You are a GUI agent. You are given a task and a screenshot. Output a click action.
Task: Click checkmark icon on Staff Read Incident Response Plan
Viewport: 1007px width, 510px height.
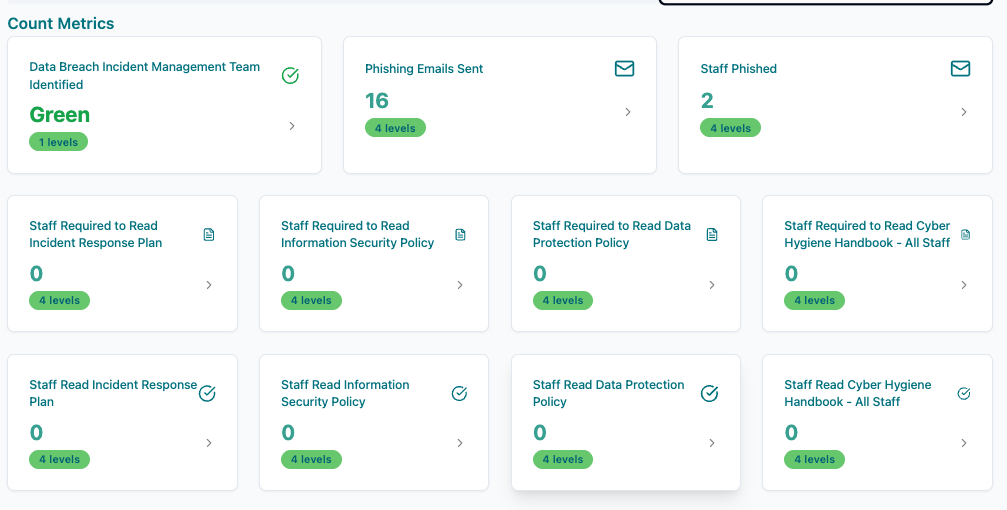click(x=208, y=394)
